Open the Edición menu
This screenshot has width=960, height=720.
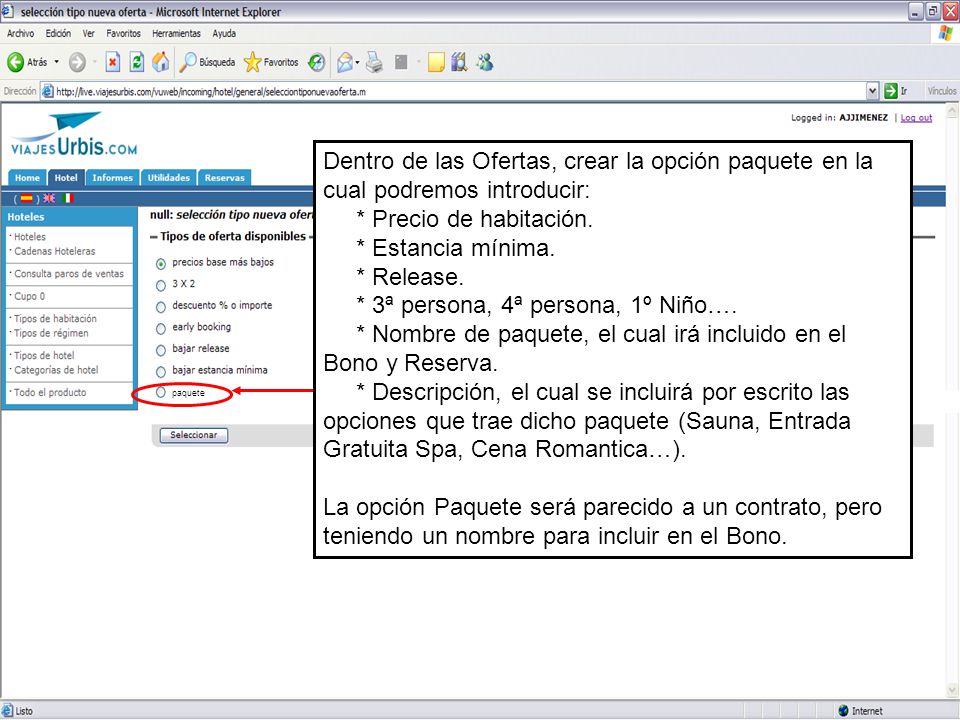tap(58, 34)
